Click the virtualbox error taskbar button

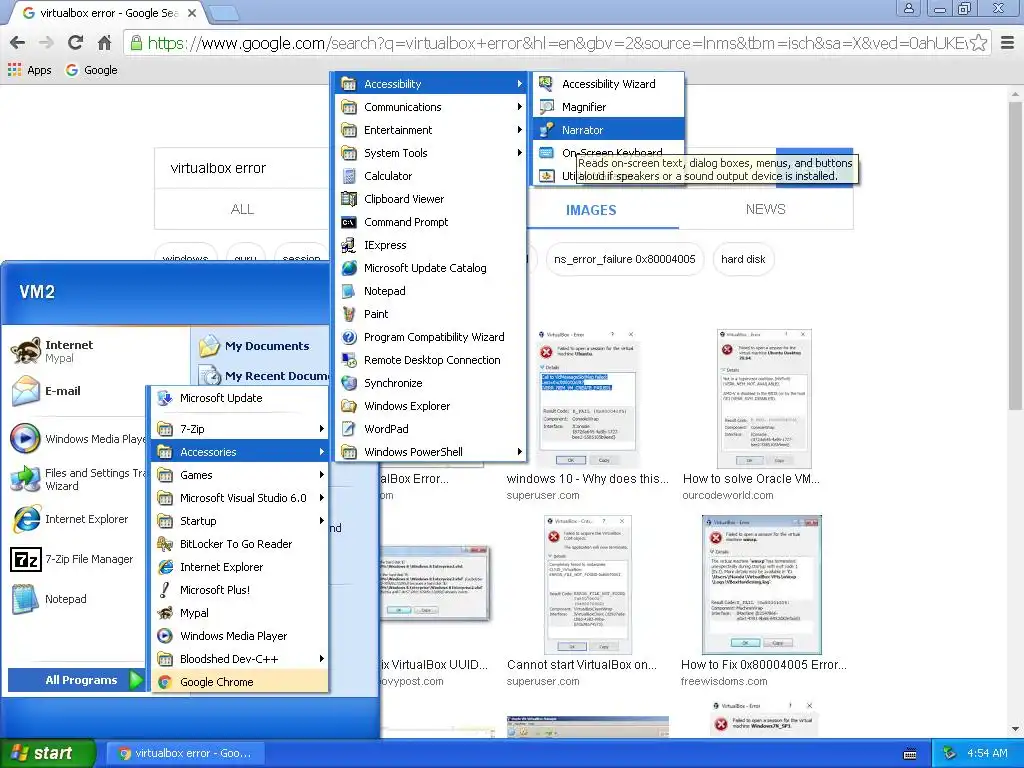coord(187,754)
